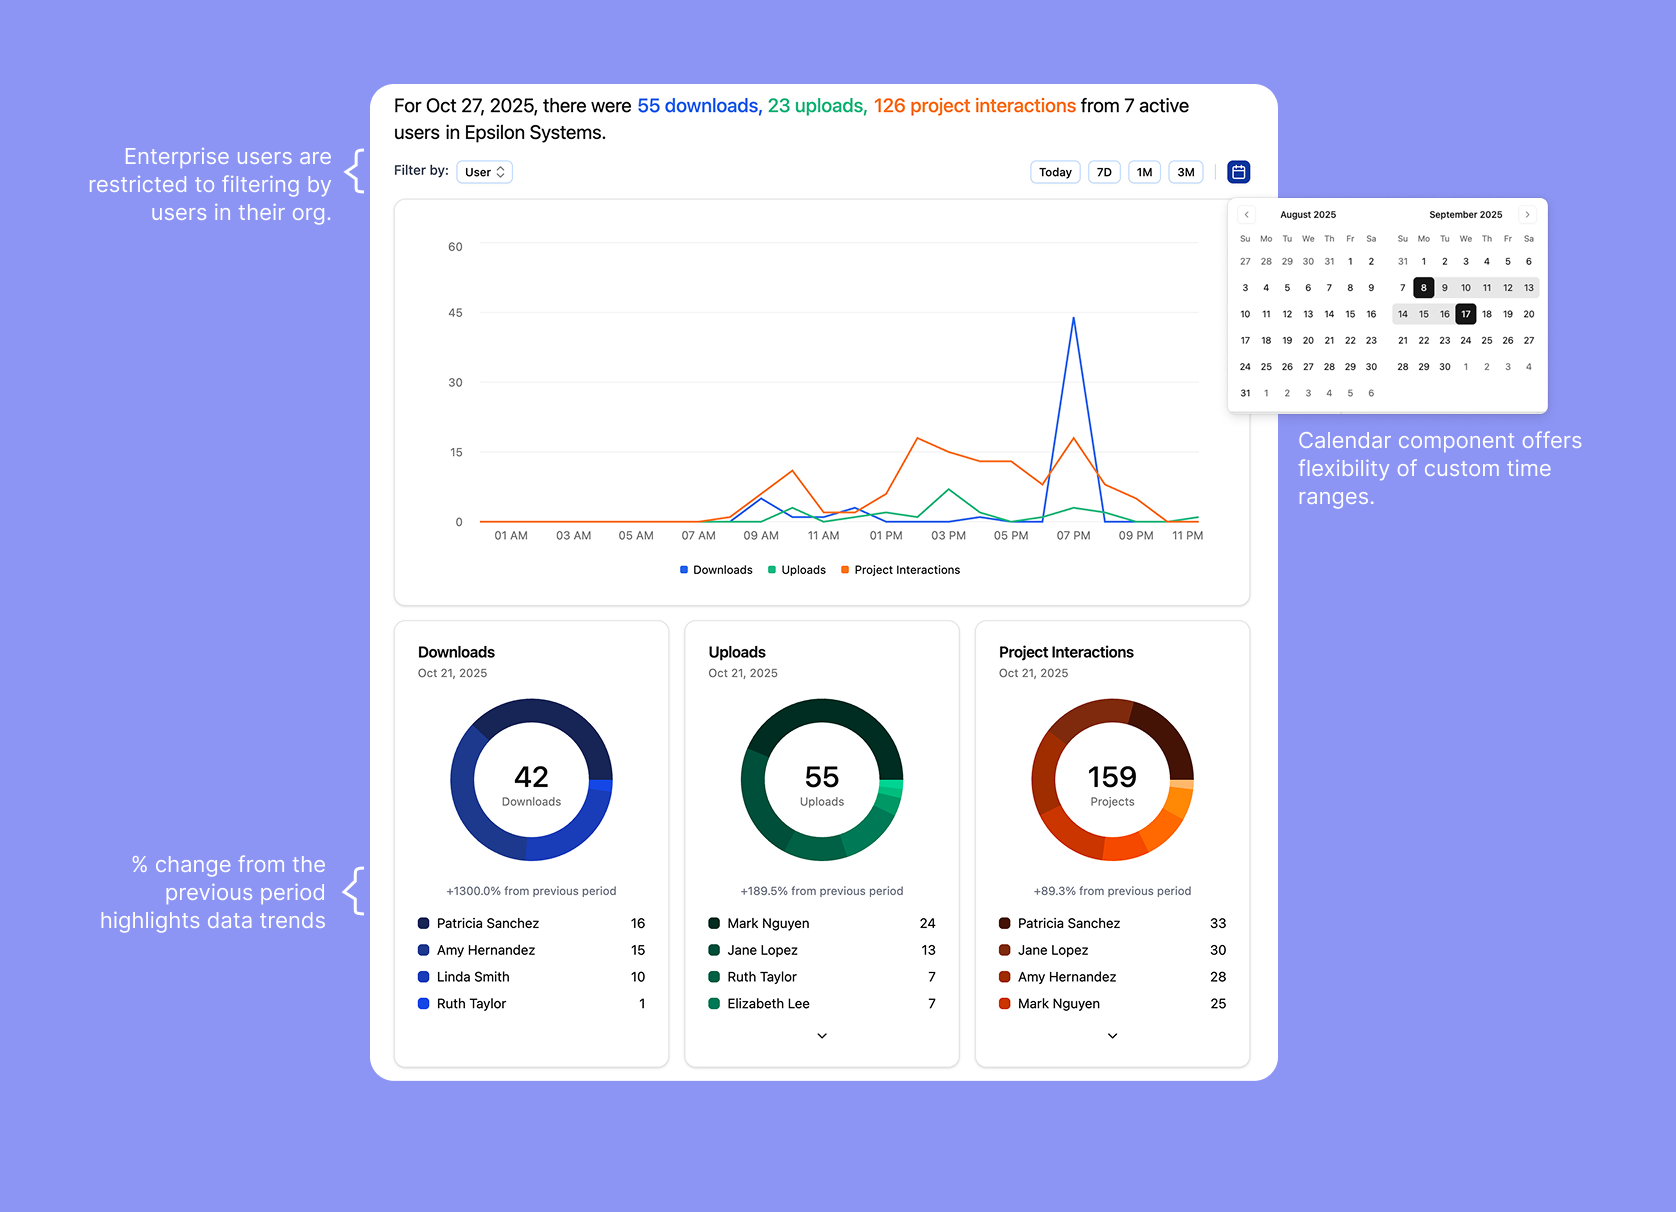Go to previous month in calendar

(1246, 215)
